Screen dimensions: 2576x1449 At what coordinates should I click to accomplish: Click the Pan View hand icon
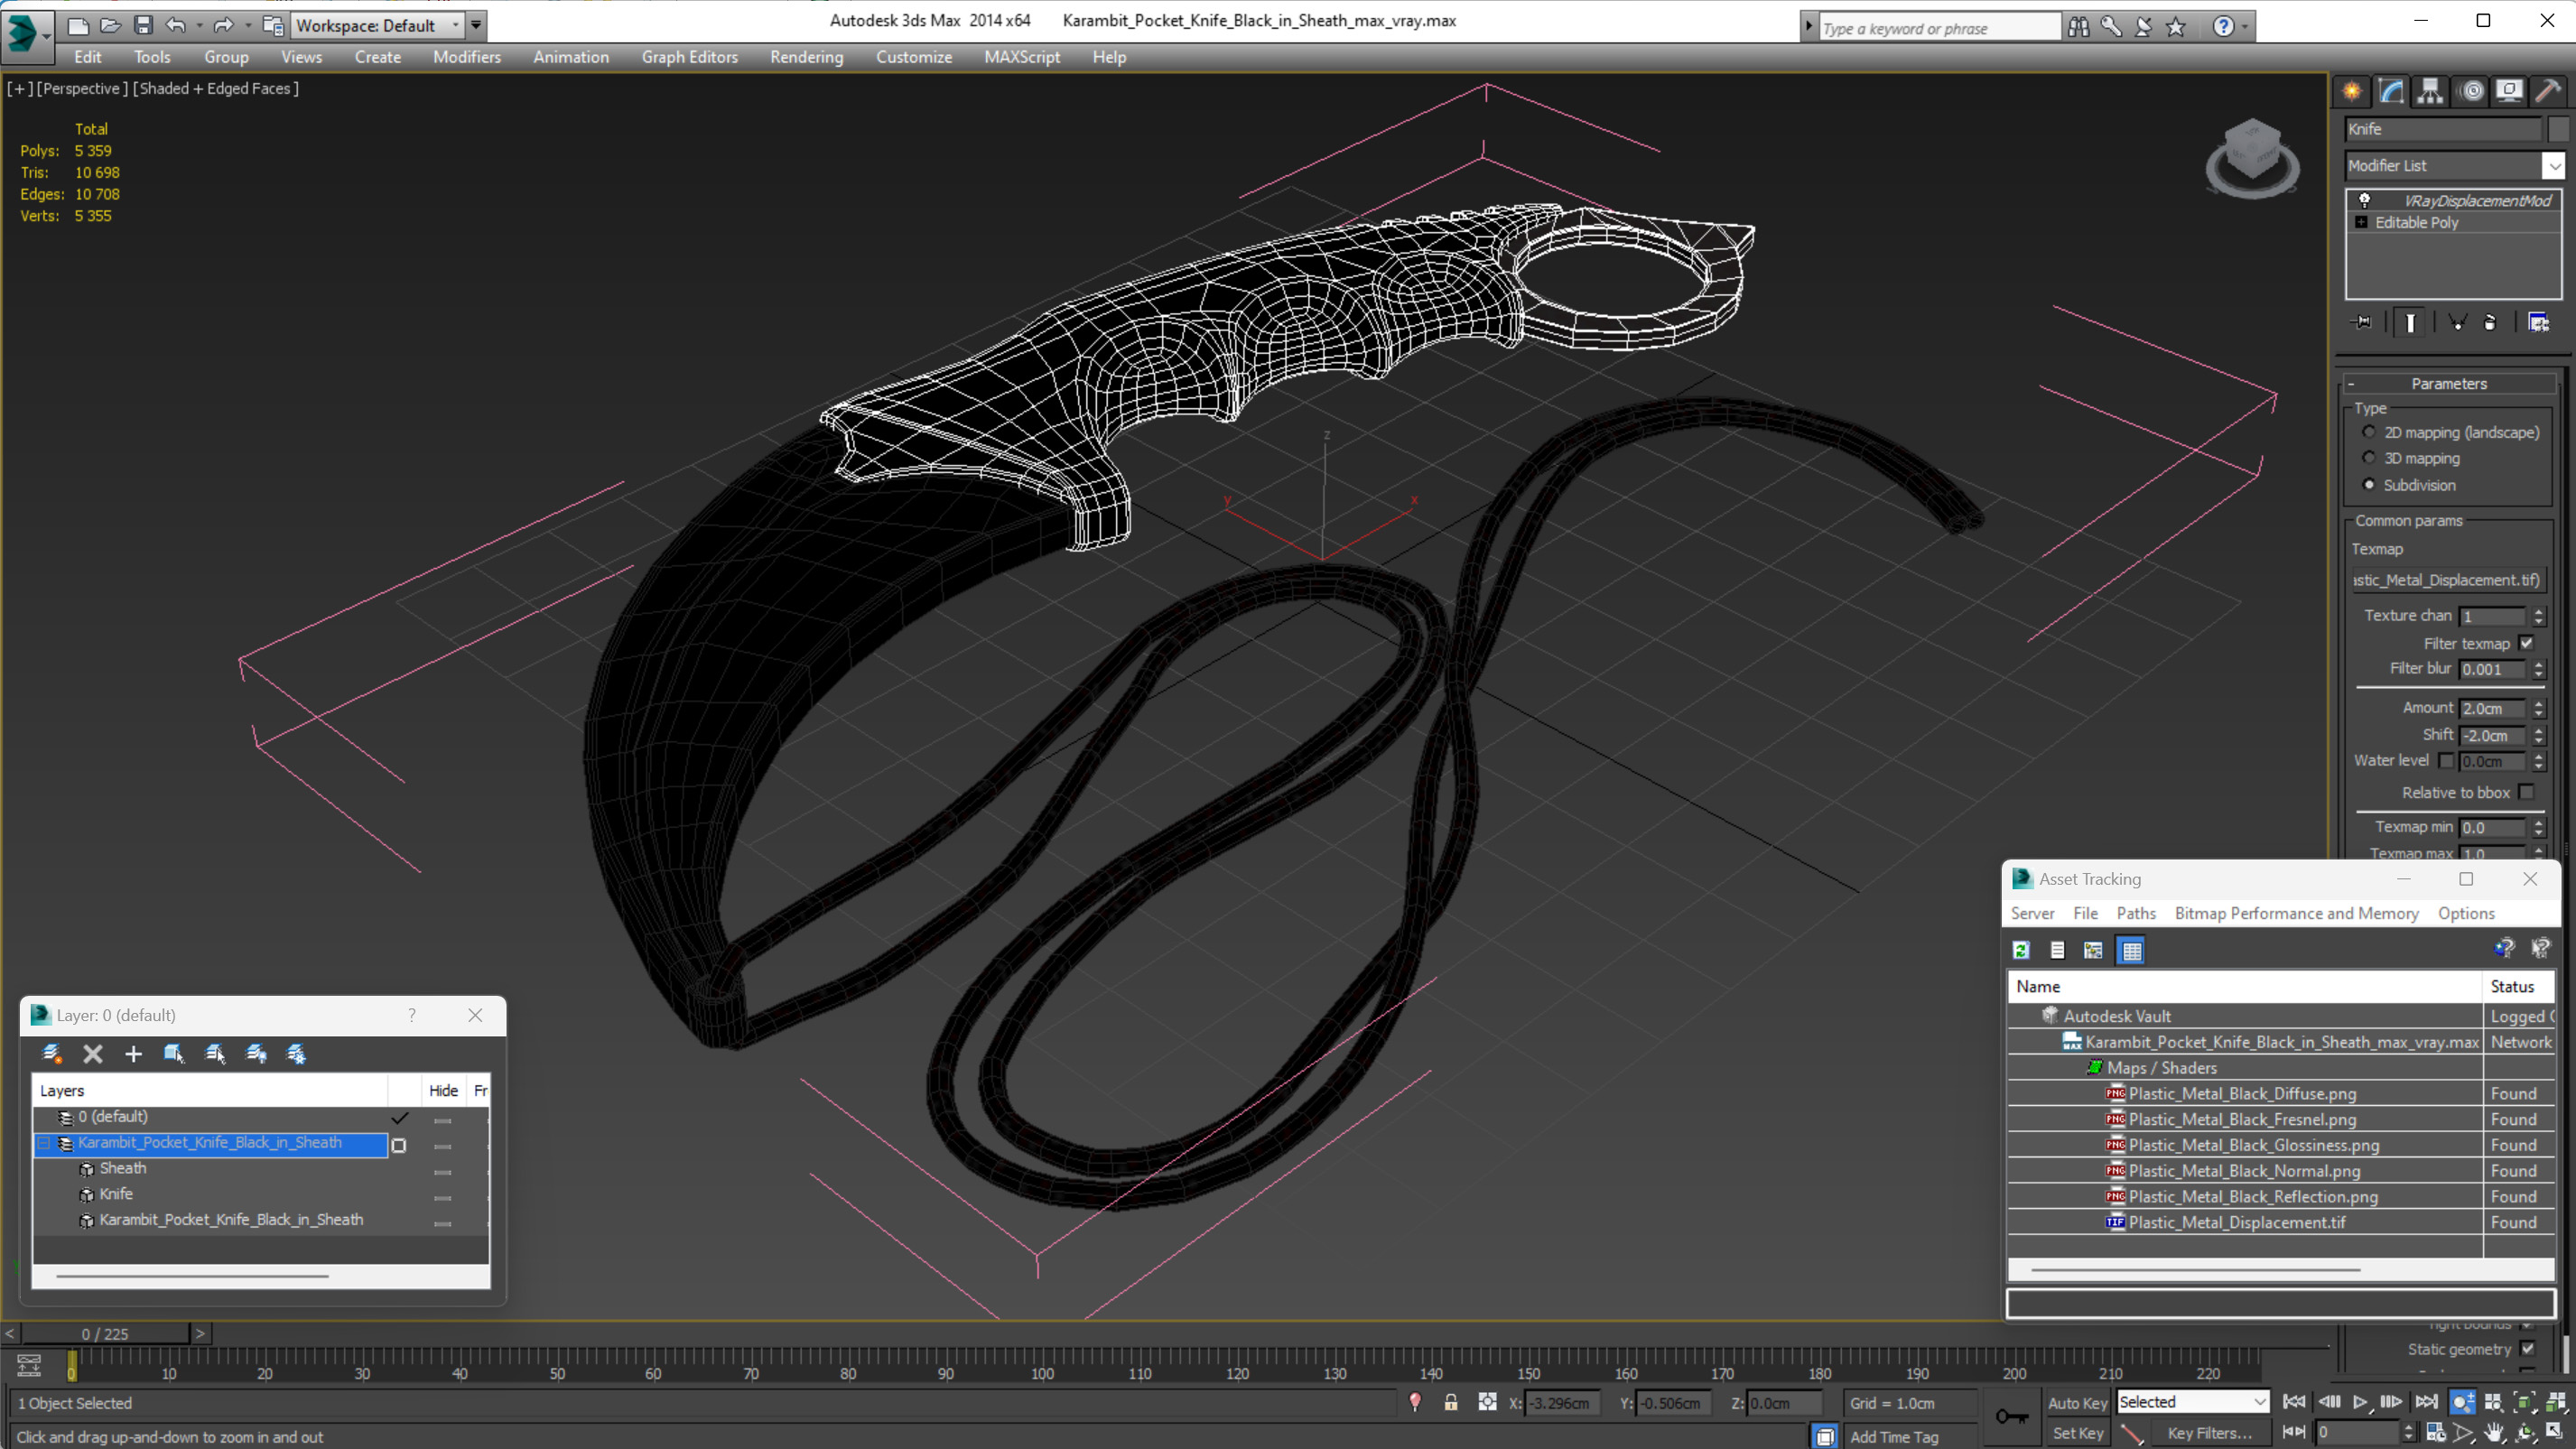point(2494,1432)
